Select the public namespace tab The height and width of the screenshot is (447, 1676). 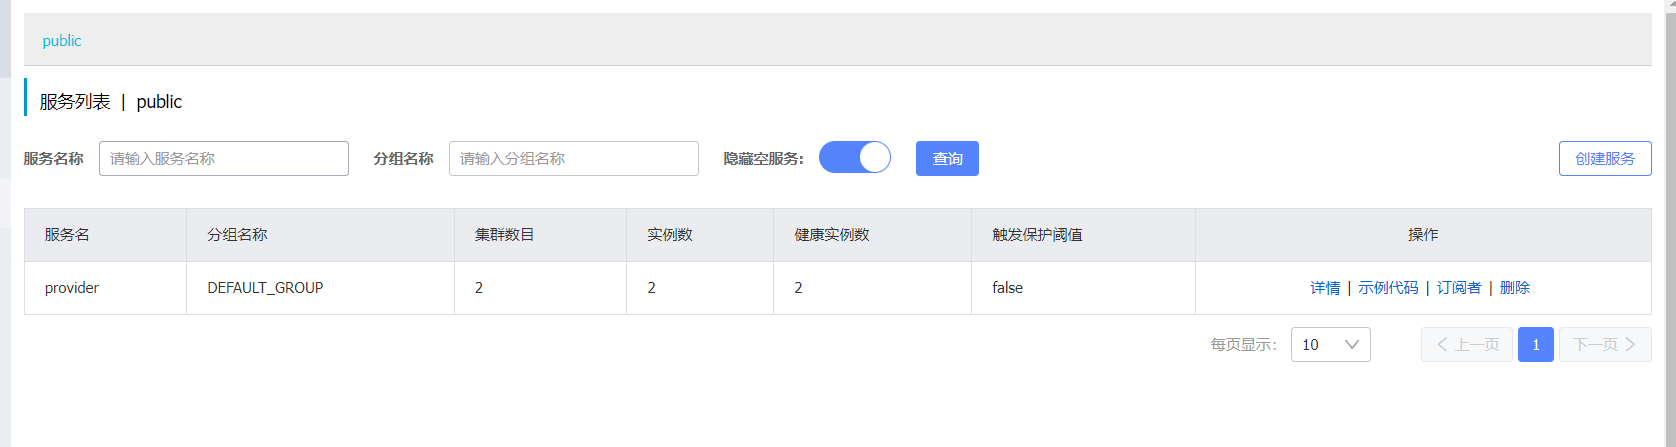[x=62, y=41]
